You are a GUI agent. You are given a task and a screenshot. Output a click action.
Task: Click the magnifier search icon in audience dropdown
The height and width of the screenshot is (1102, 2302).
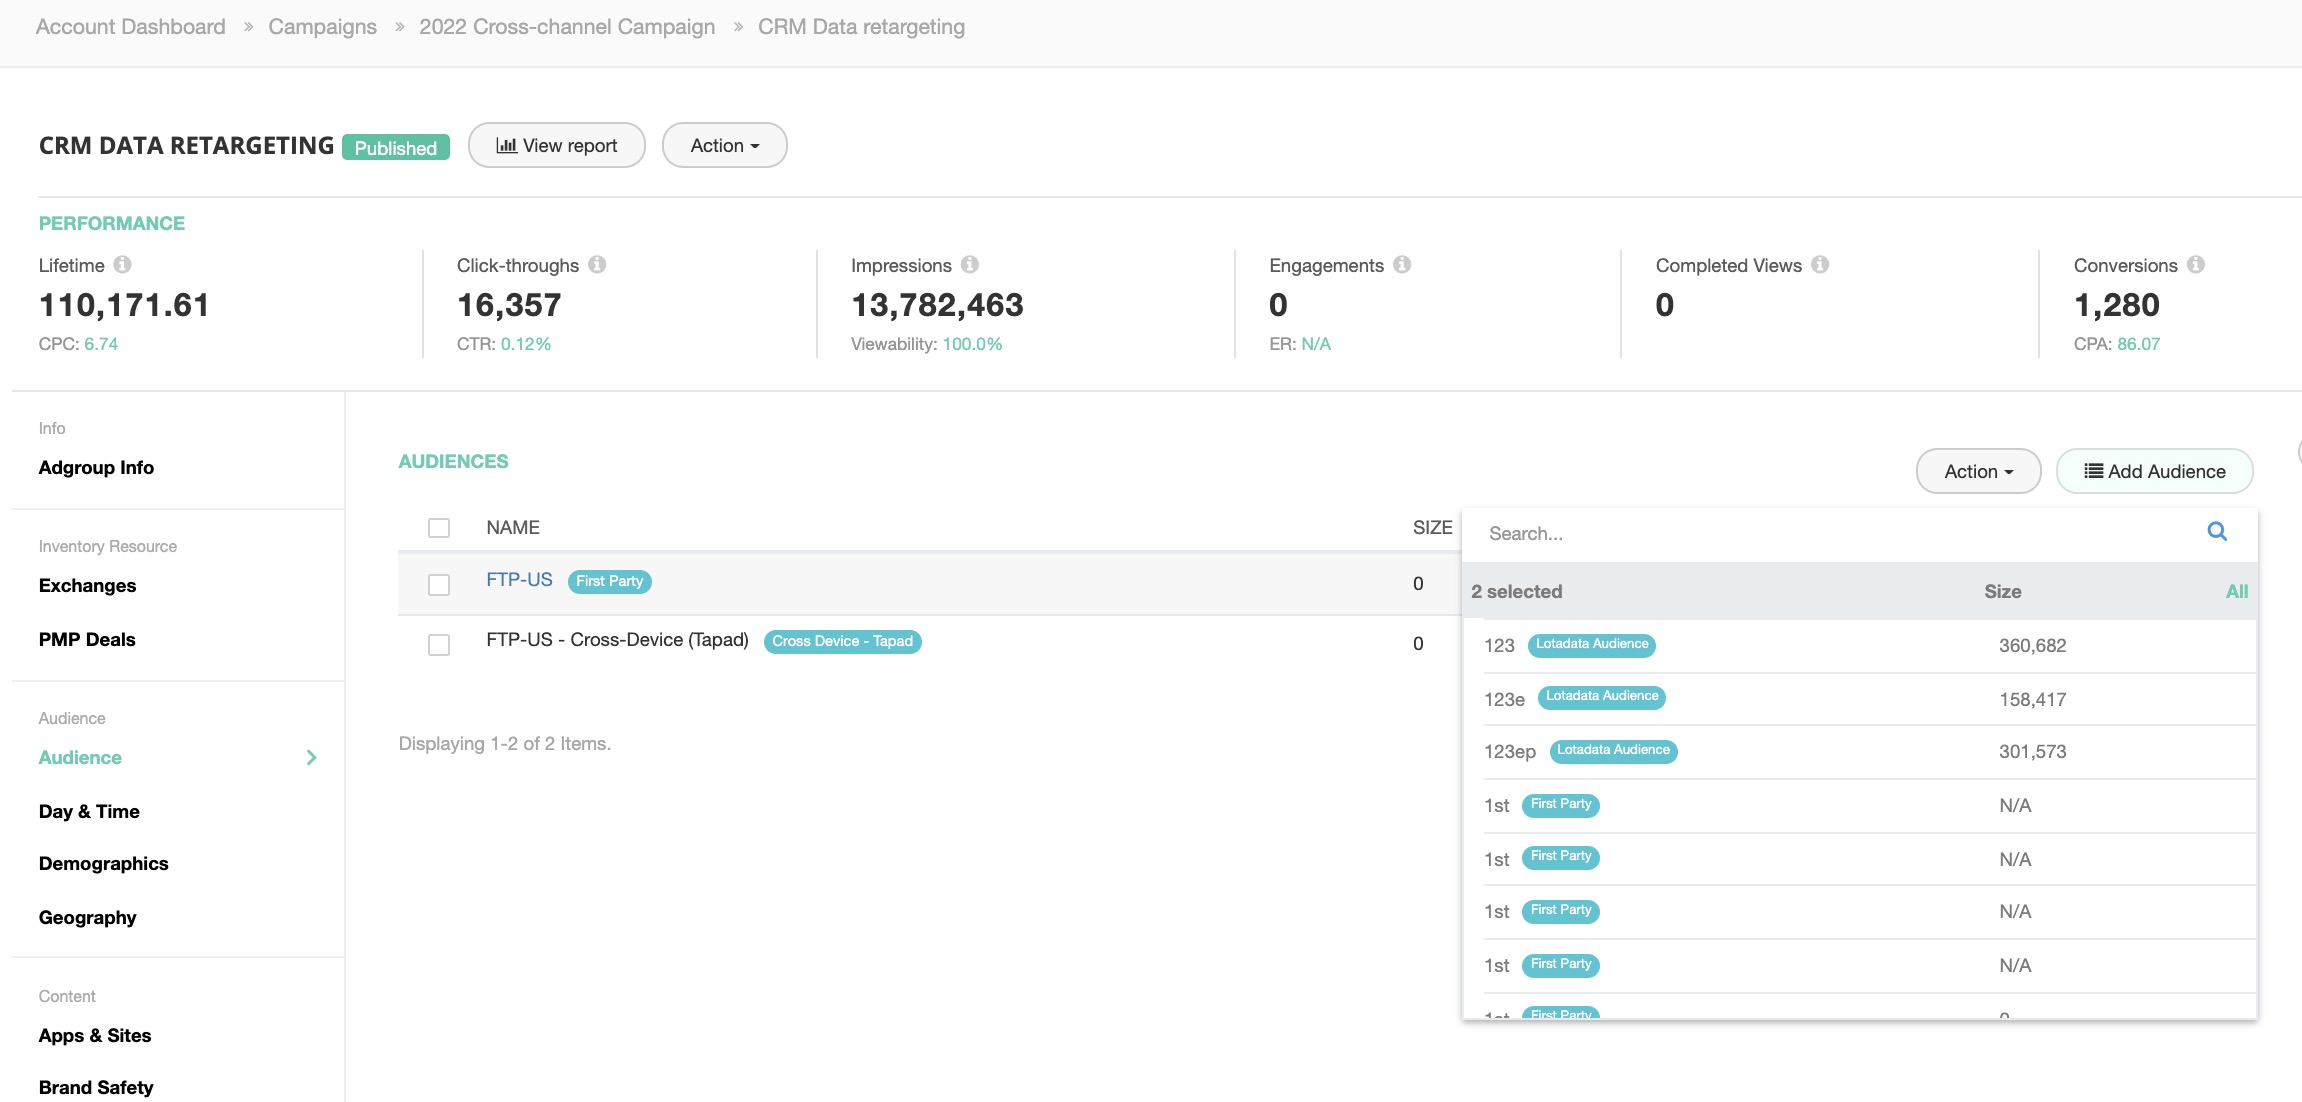[2217, 532]
